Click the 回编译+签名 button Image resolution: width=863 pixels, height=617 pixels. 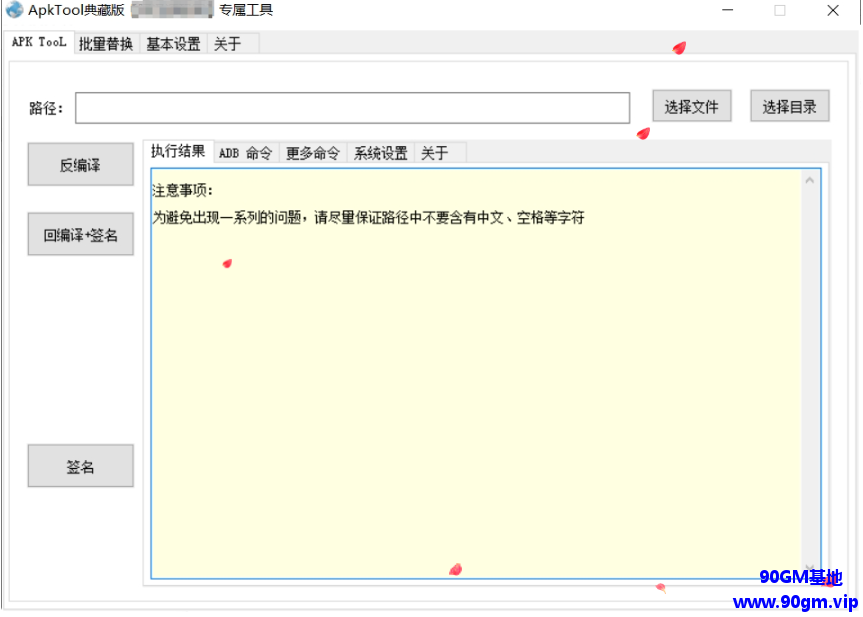[x=80, y=234]
